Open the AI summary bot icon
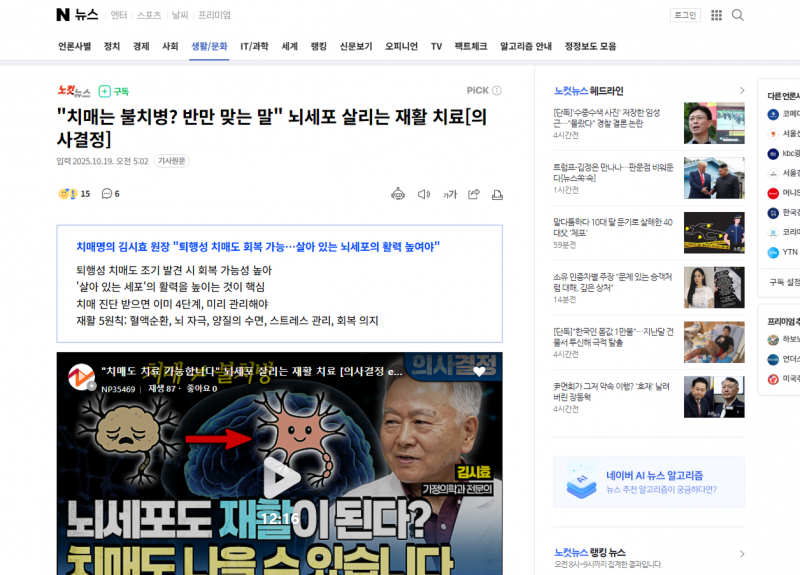This screenshot has height=575, width=800. (398, 194)
